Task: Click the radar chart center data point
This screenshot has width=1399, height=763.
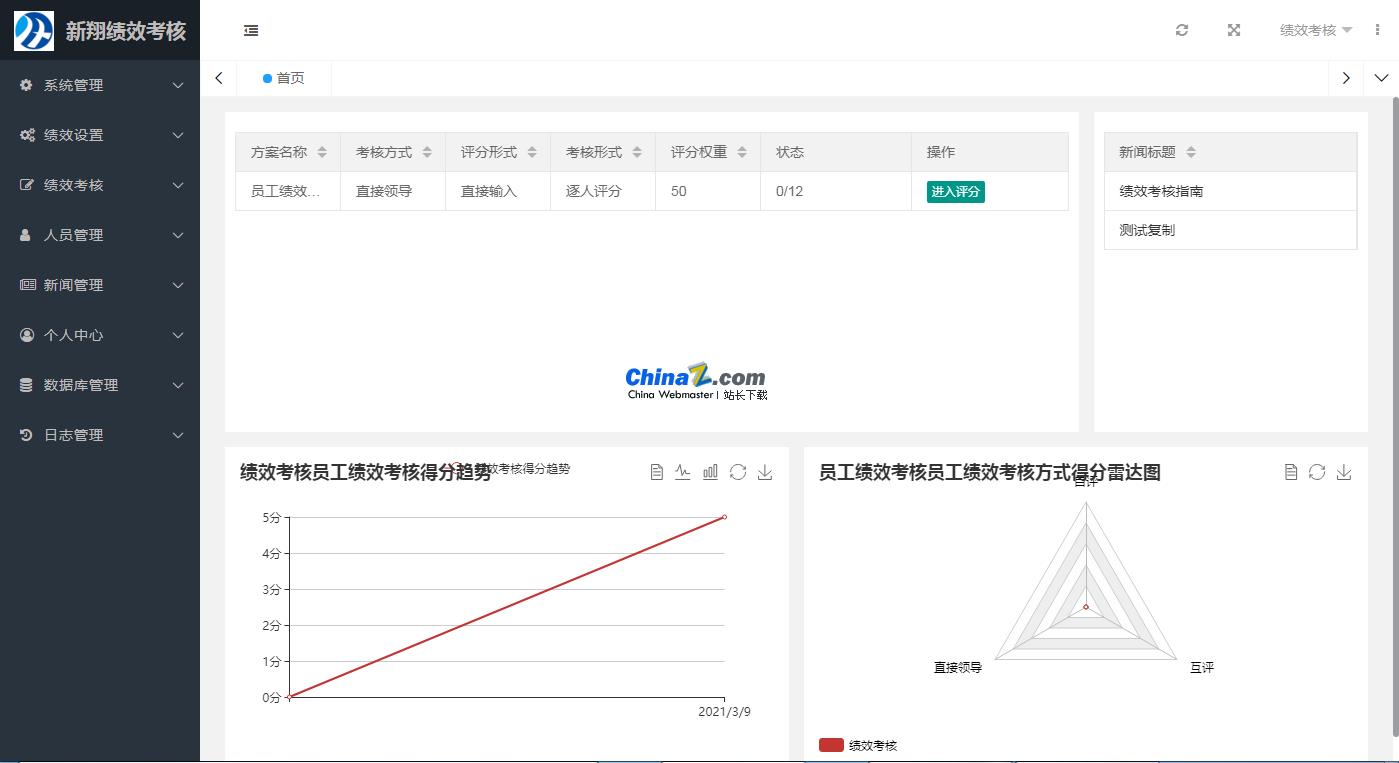Action: tap(1086, 607)
